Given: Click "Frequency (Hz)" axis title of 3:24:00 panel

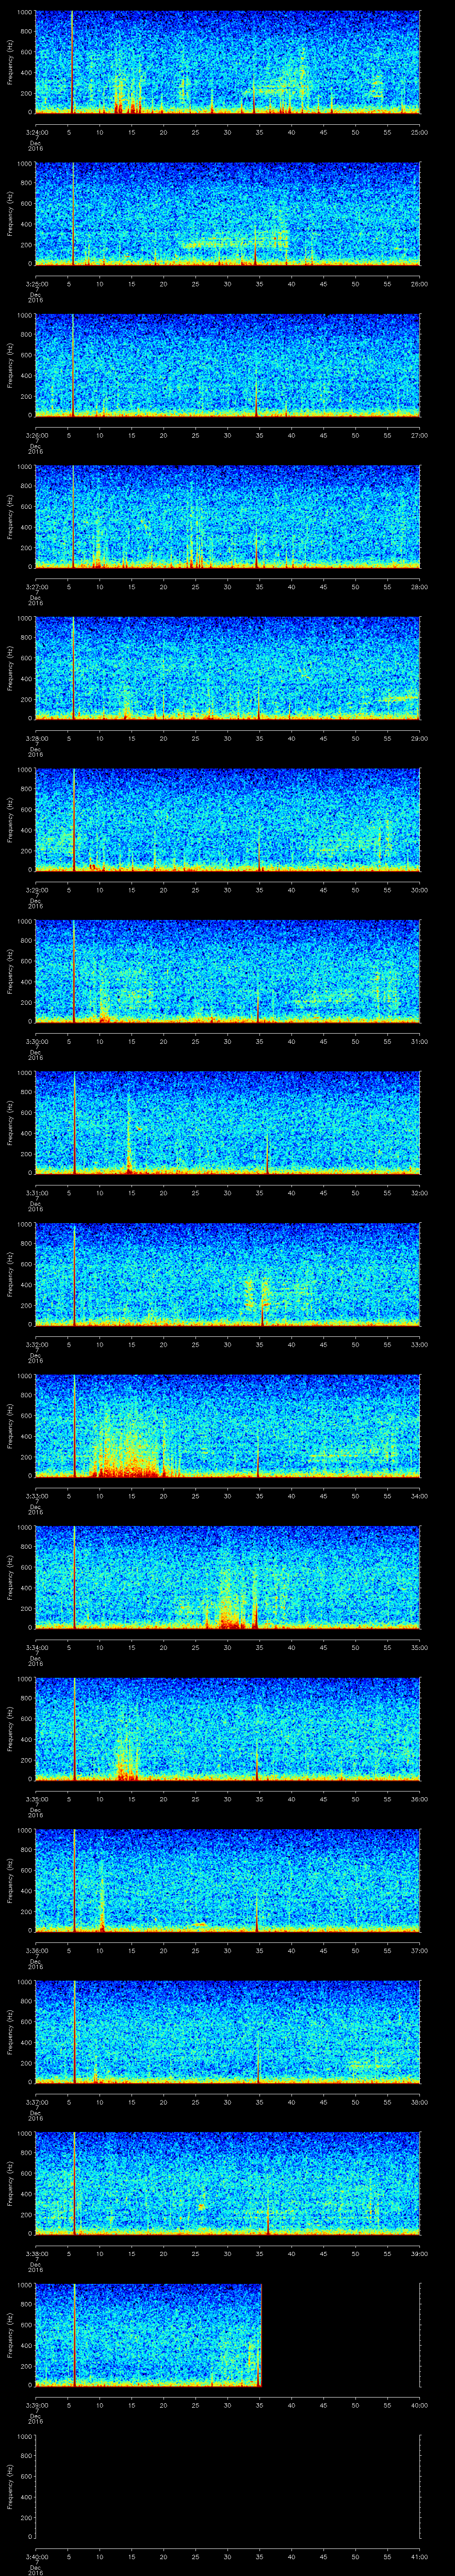Looking at the screenshot, I should click(10, 62).
